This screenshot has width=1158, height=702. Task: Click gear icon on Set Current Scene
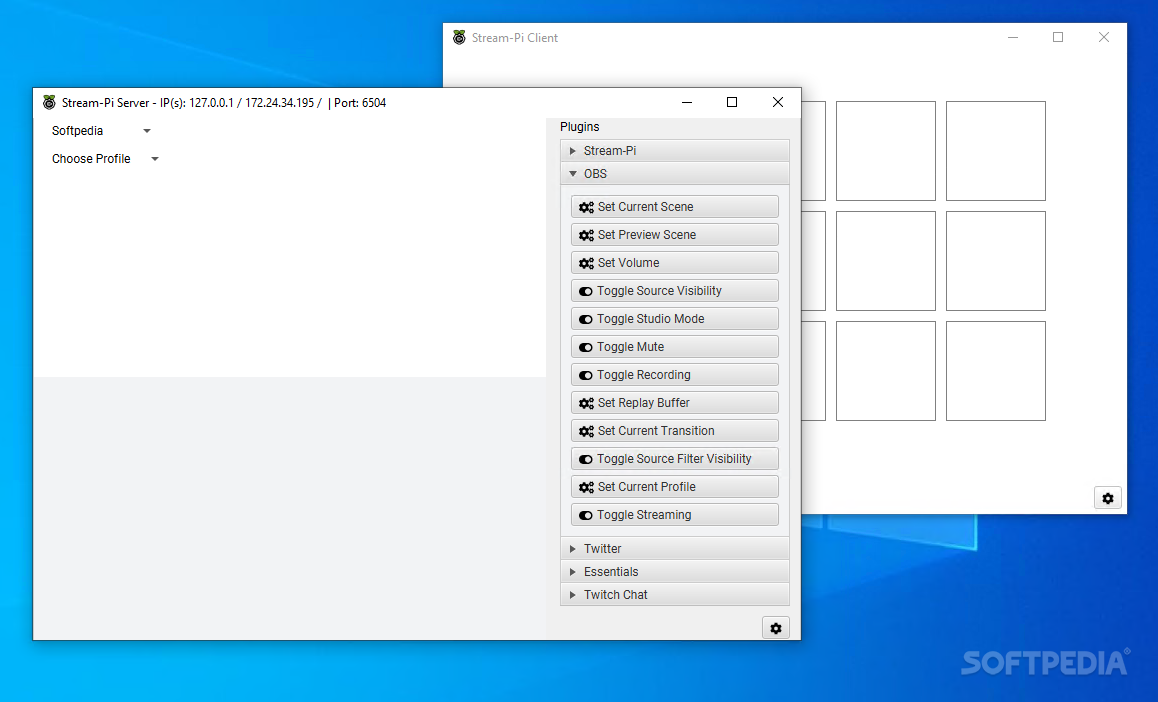click(x=586, y=207)
